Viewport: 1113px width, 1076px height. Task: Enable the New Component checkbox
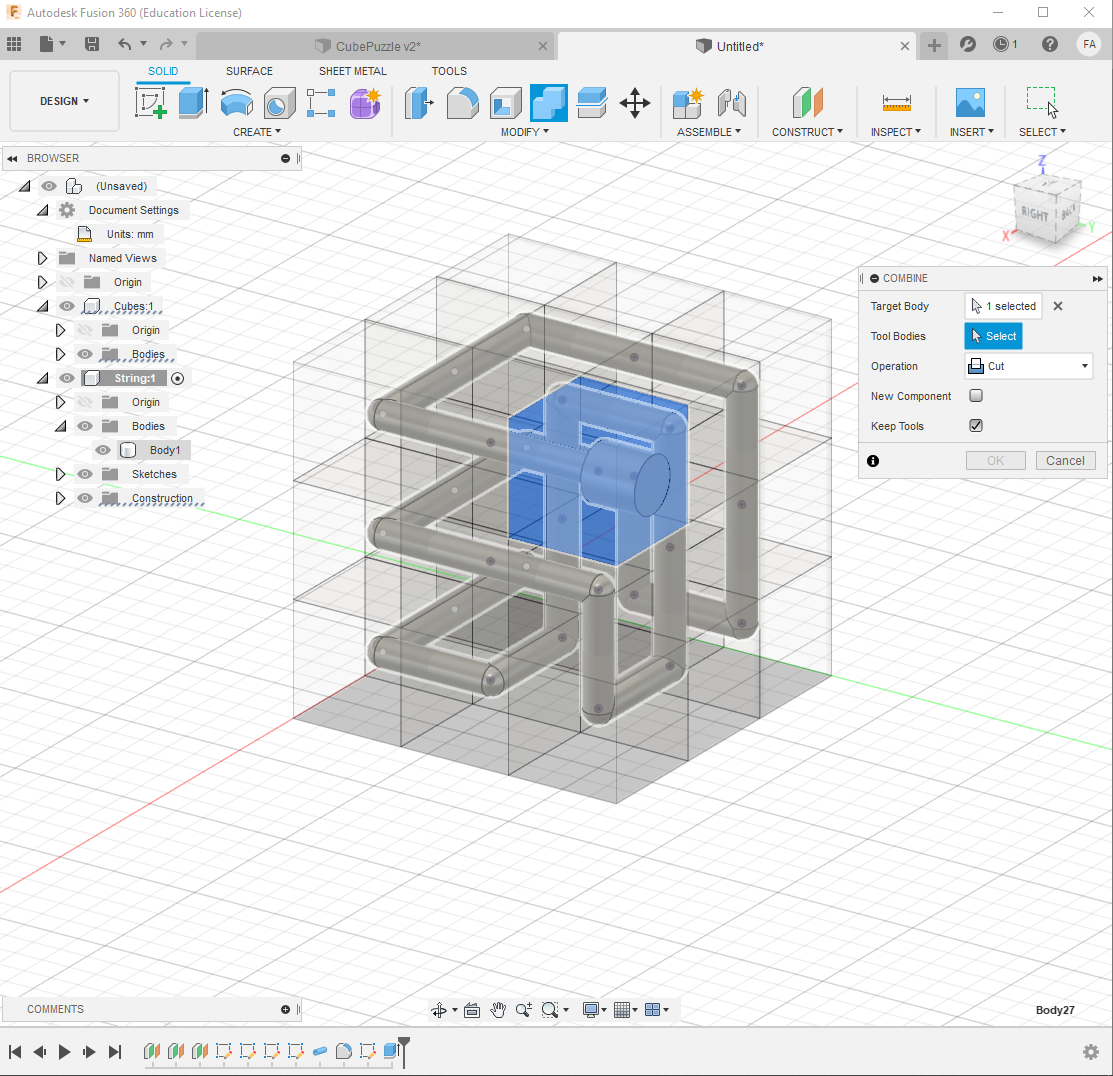pyautogui.click(x=976, y=395)
